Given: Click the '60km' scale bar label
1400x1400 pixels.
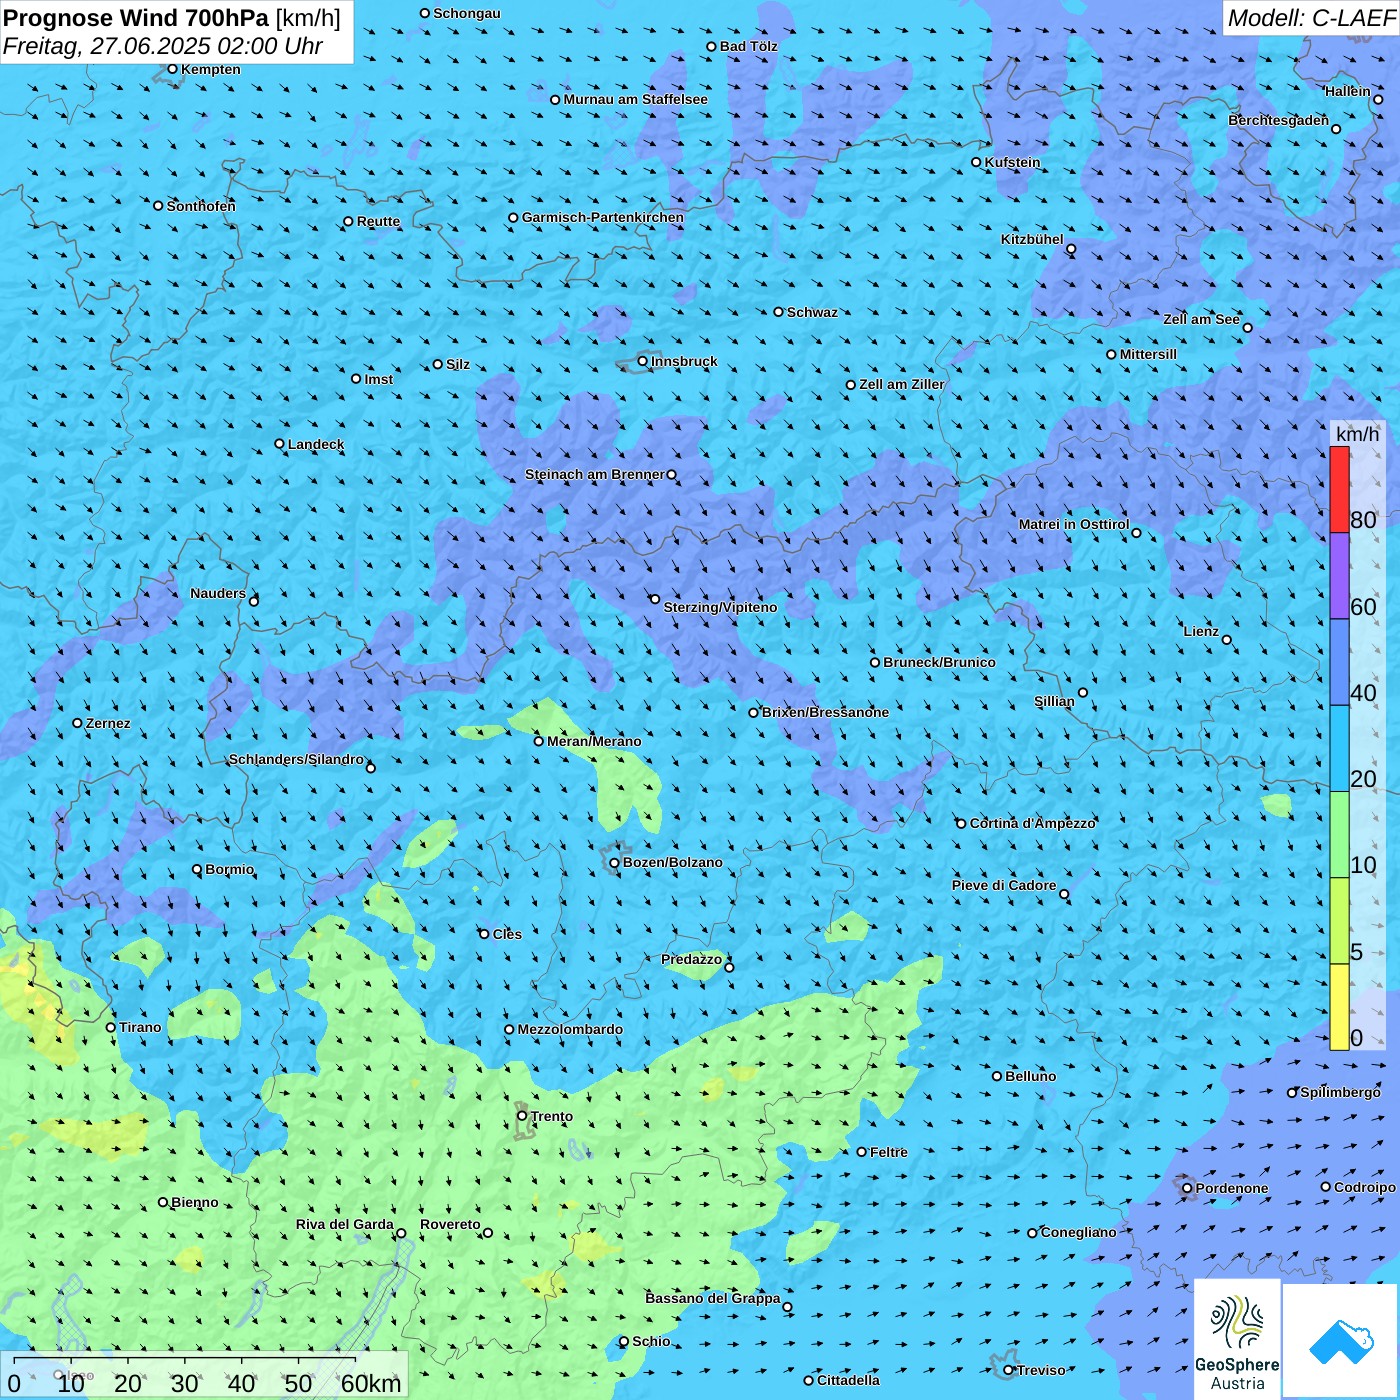Looking at the screenshot, I should [x=371, y=1383].
